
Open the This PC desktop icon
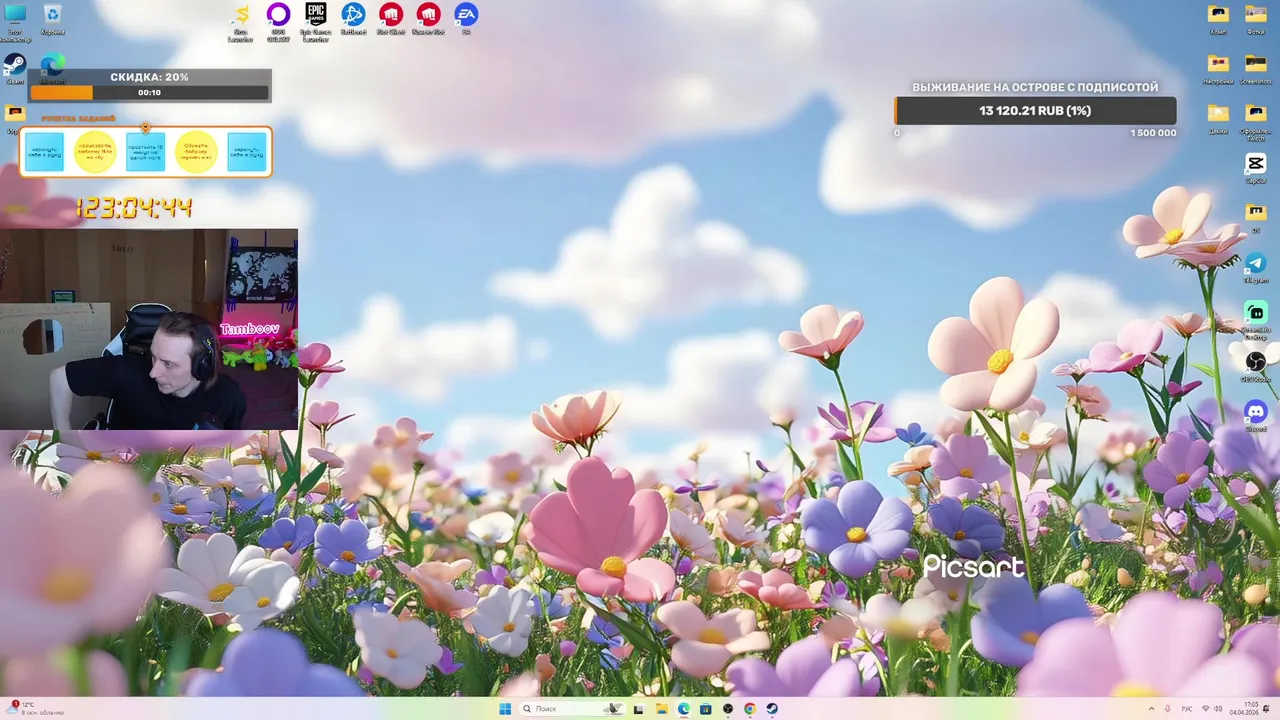(x=15, y=20)
